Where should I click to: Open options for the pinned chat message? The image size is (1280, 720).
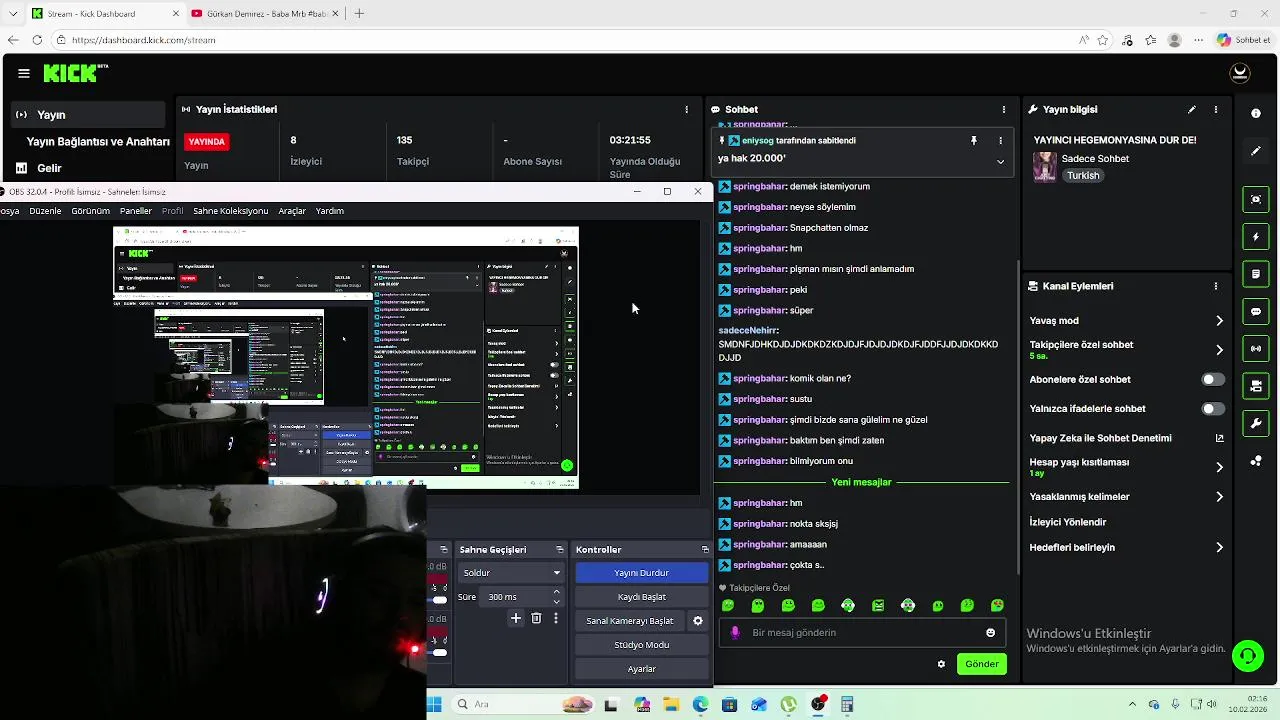pyautogui.click(x=1000, y=141)
